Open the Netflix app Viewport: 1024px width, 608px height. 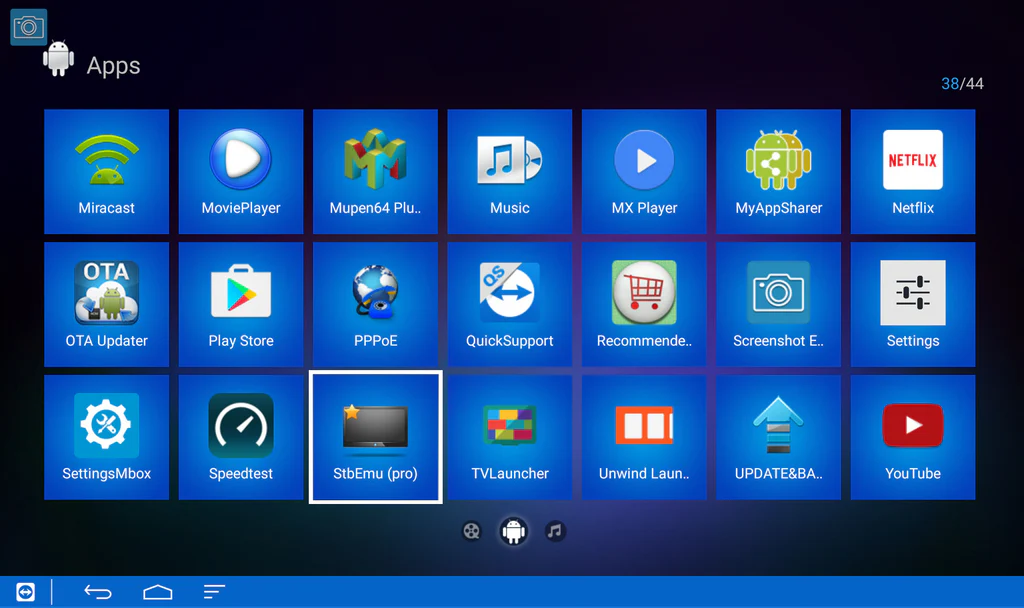912,170
